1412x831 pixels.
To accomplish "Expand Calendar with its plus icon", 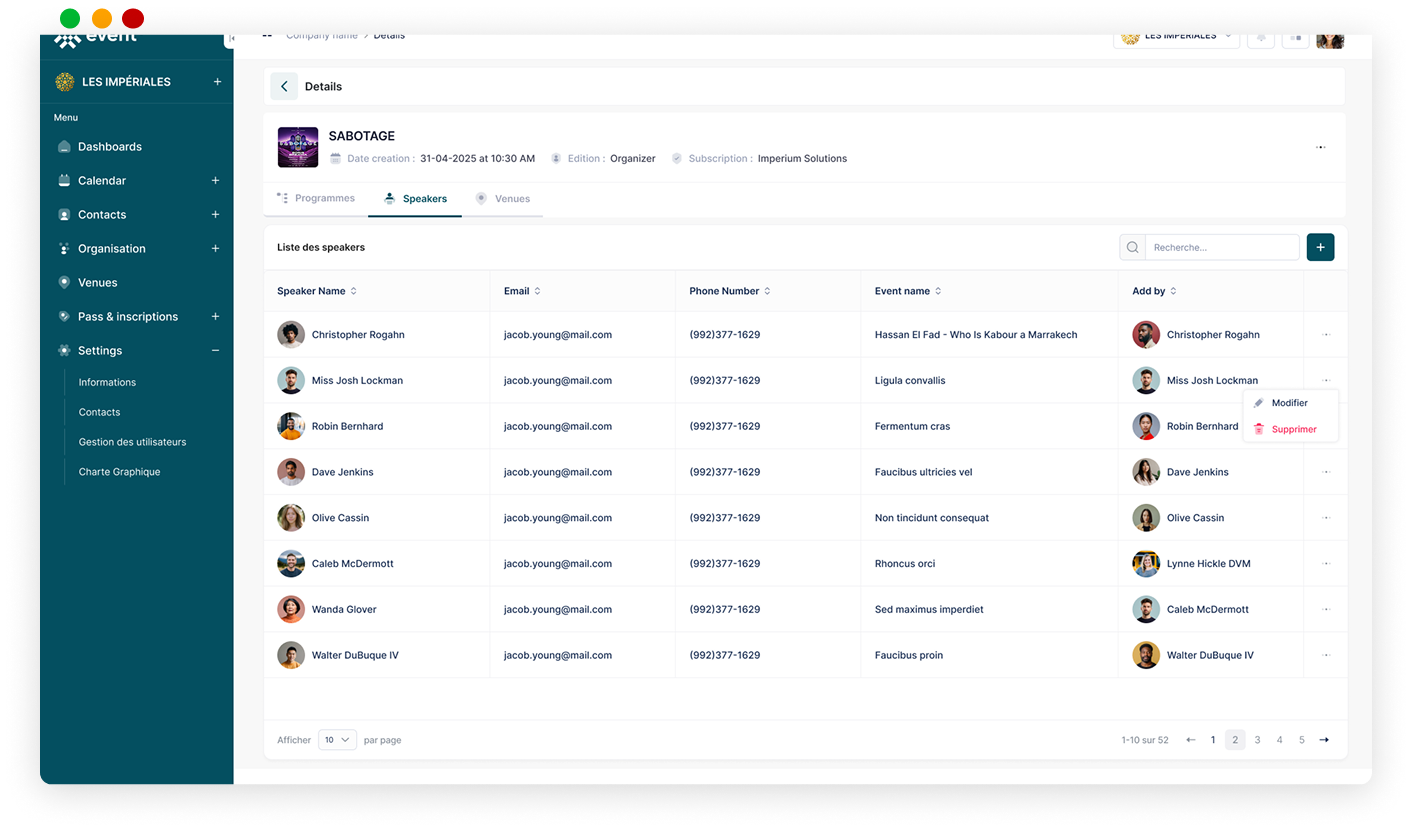I will 215,181.
